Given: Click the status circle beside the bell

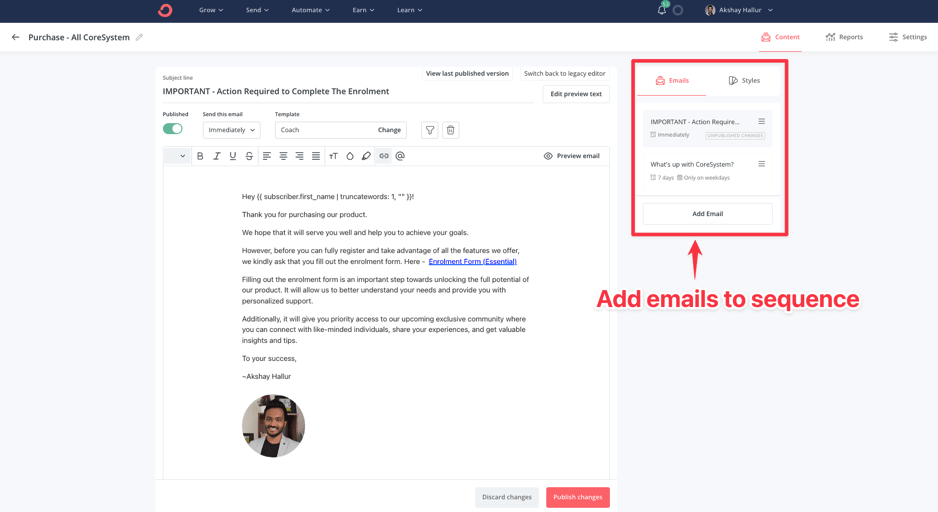Looking at the screenshot, I should pyautogui.click(x=678, y=10).
